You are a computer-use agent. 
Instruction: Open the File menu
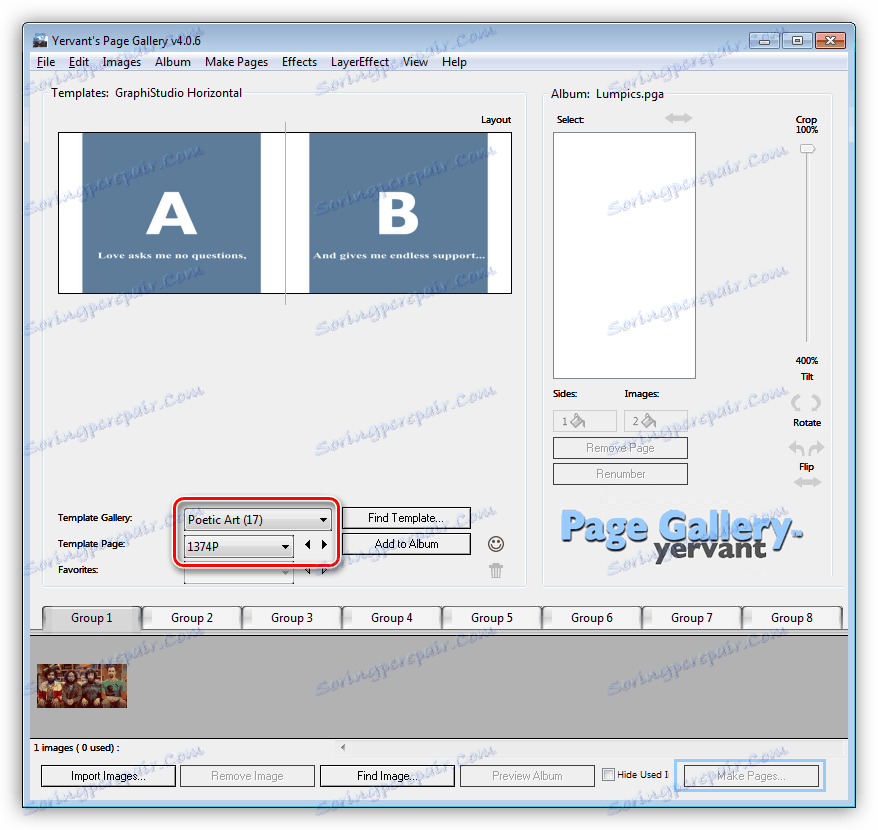pos(46,62)
